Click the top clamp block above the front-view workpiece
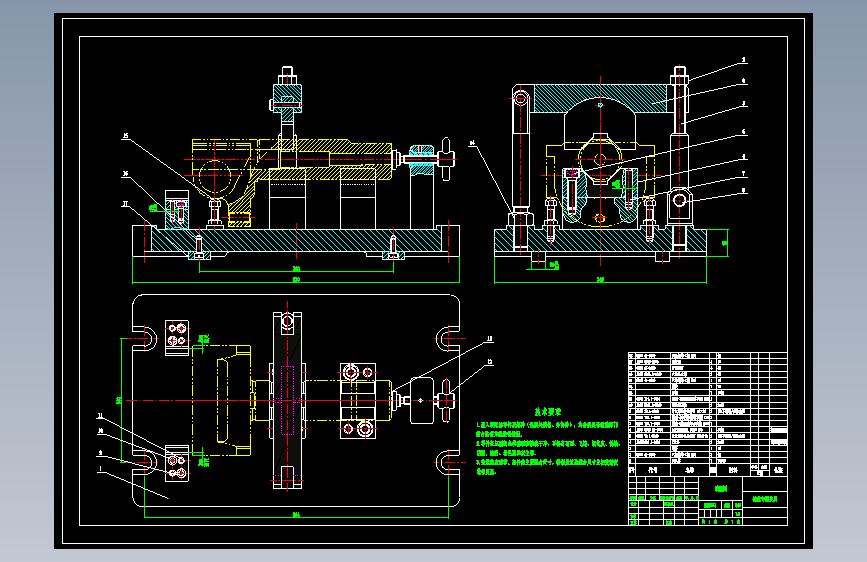This screenshot has width=867, height=562. click(287, 97)
